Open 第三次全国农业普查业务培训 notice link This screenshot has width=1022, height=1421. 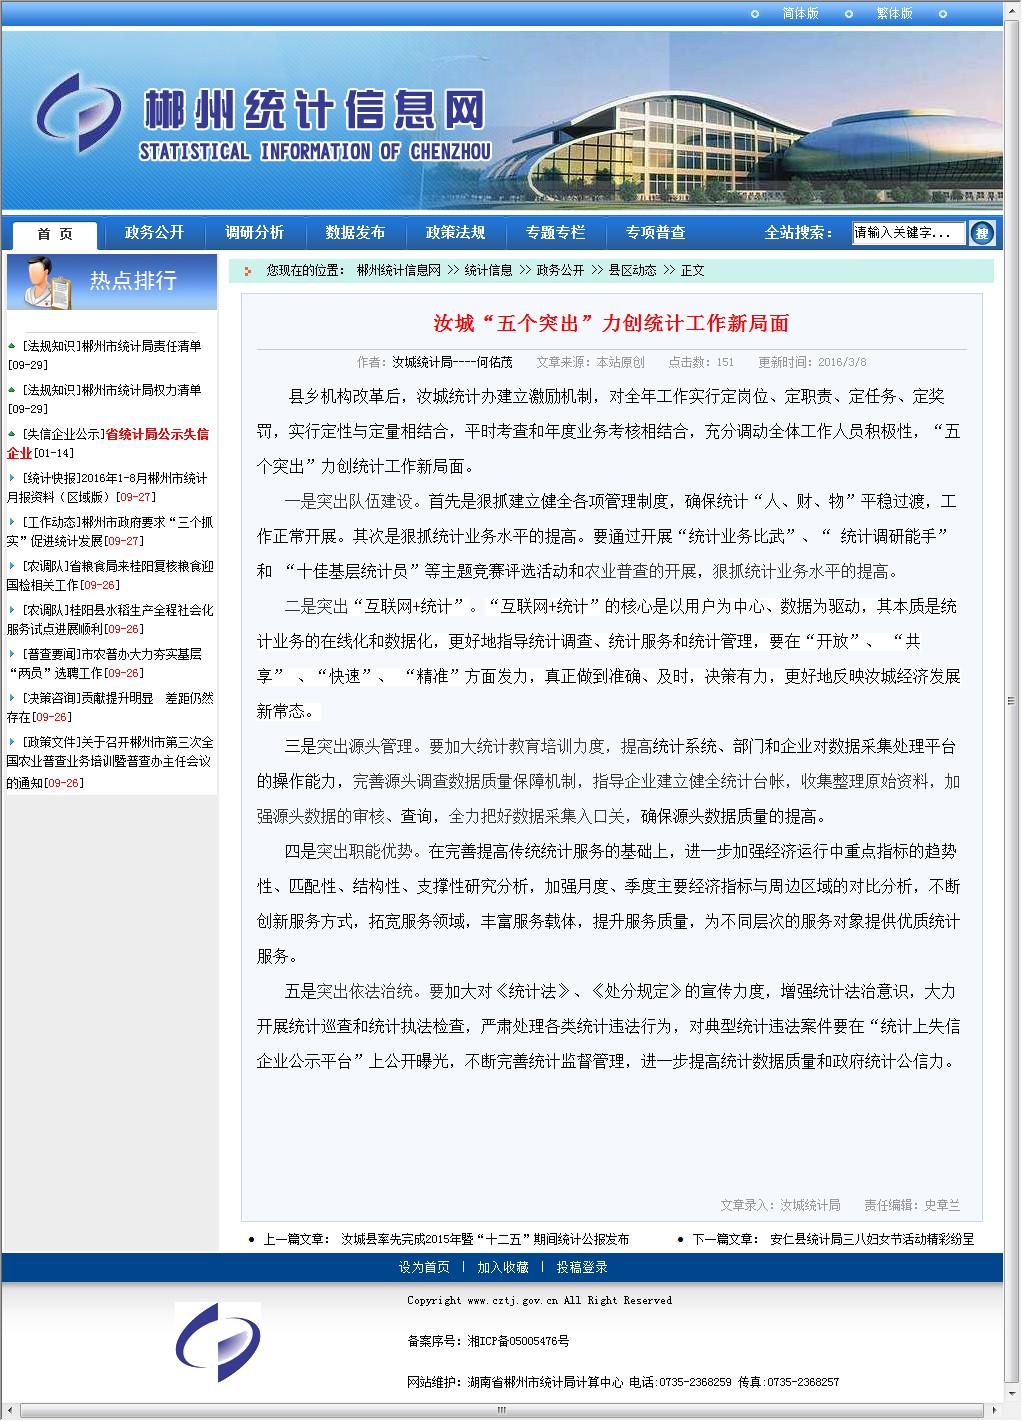(110, 761)
